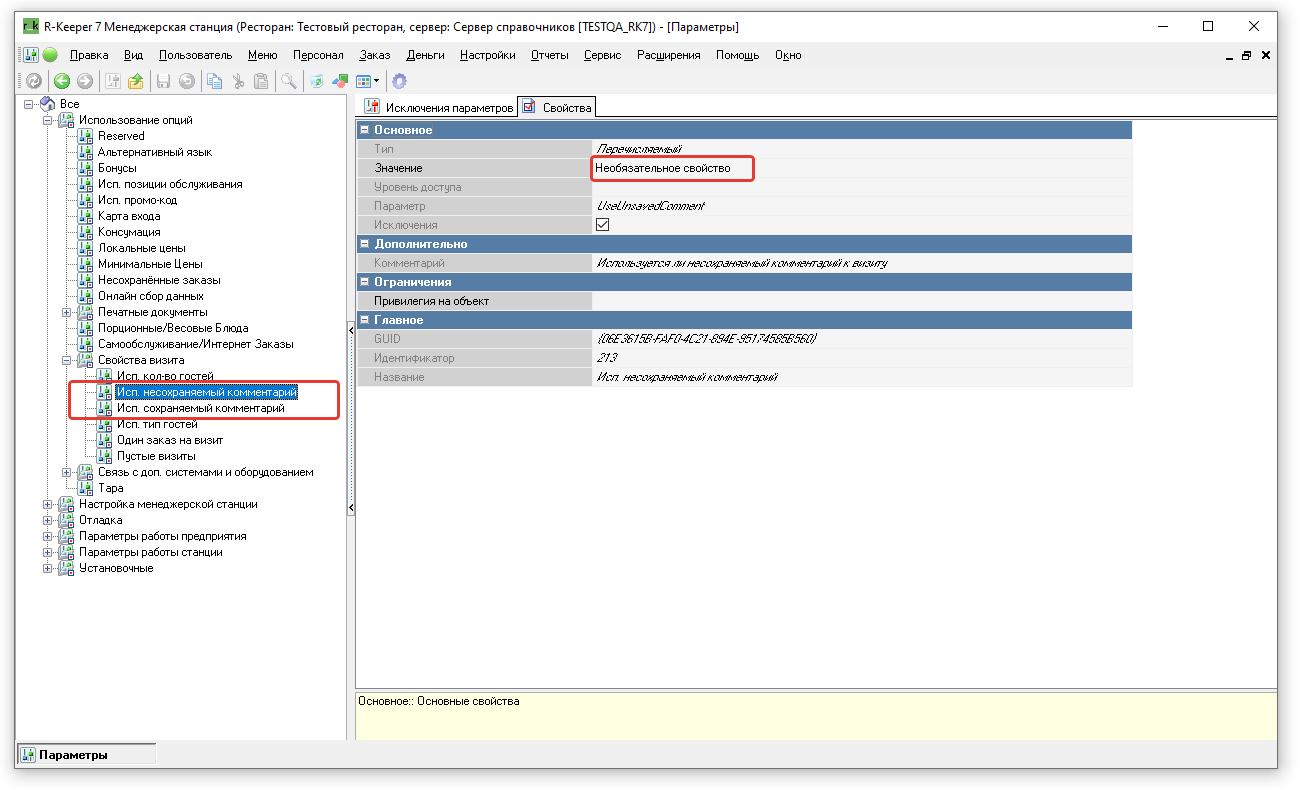Click the panel splitter collapse arrow
This screenshot has height=790, width=1300.
point(351,330)
